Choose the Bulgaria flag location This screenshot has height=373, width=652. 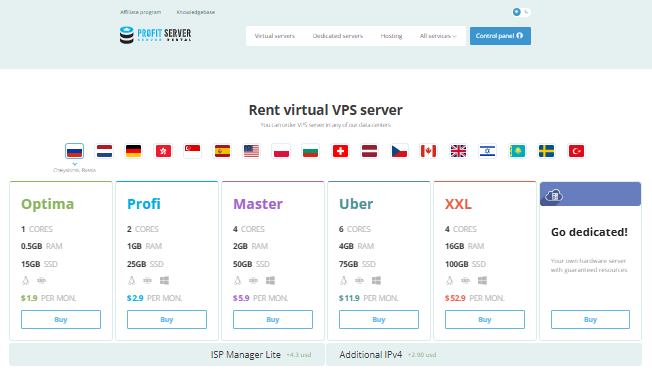[311, 151]
